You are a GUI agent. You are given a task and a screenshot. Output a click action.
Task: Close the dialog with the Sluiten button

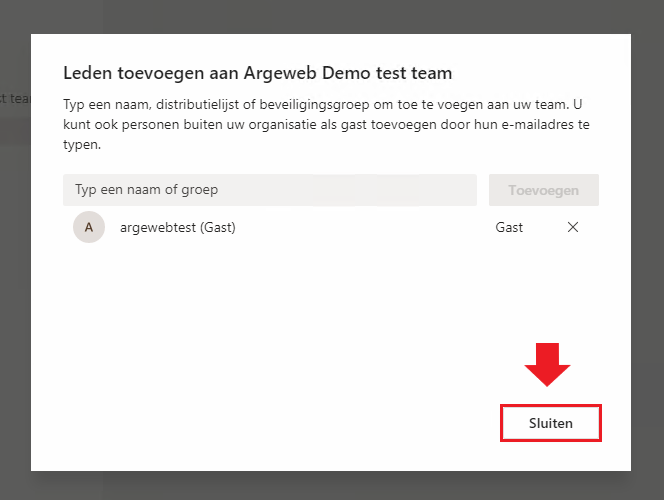(551, 423)
